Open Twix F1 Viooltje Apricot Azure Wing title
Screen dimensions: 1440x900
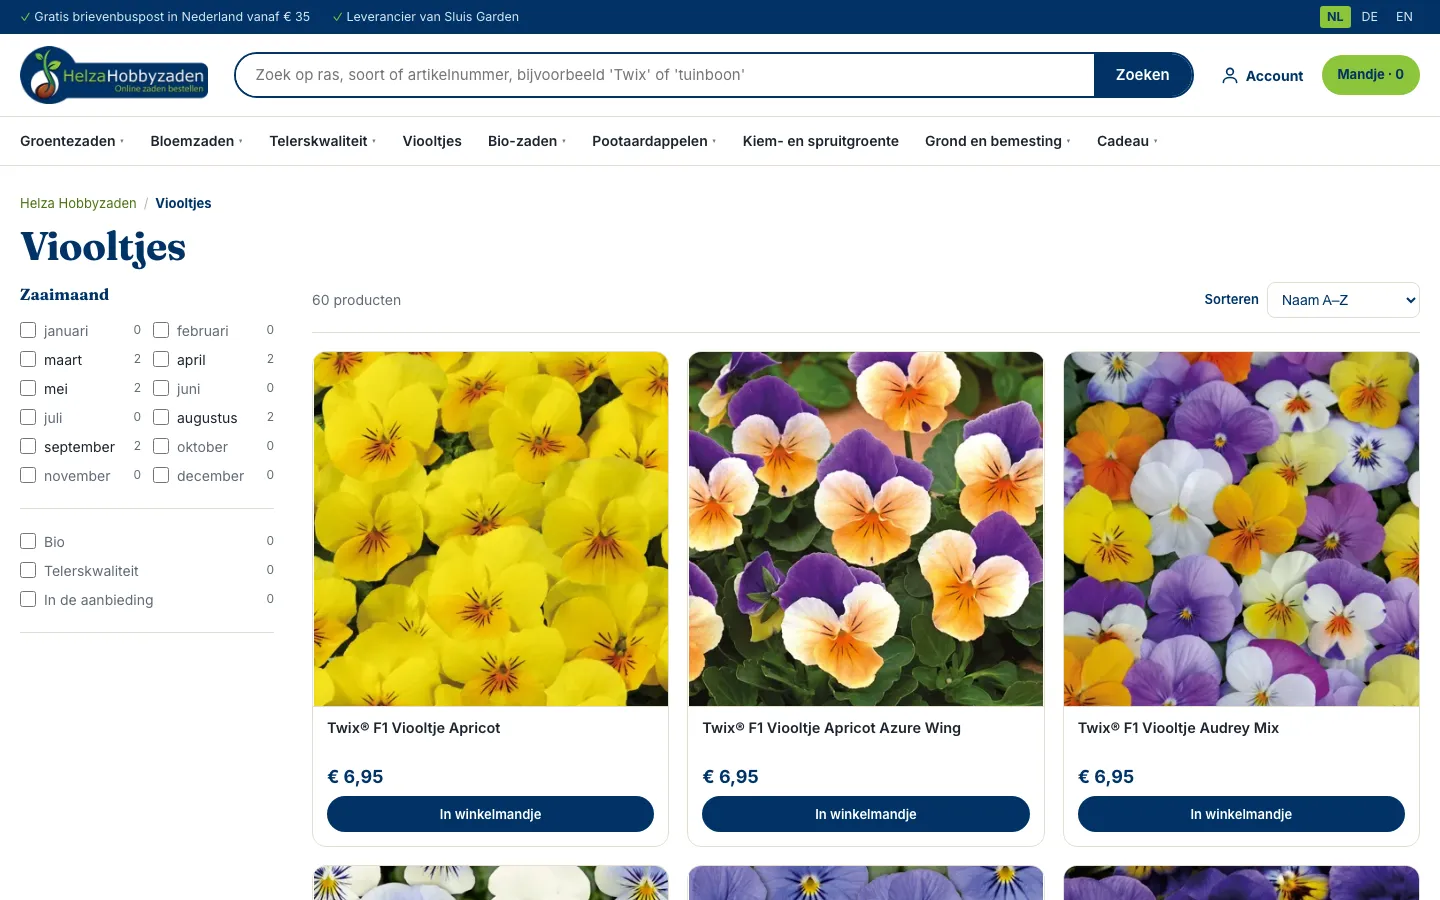pos(831,728)
